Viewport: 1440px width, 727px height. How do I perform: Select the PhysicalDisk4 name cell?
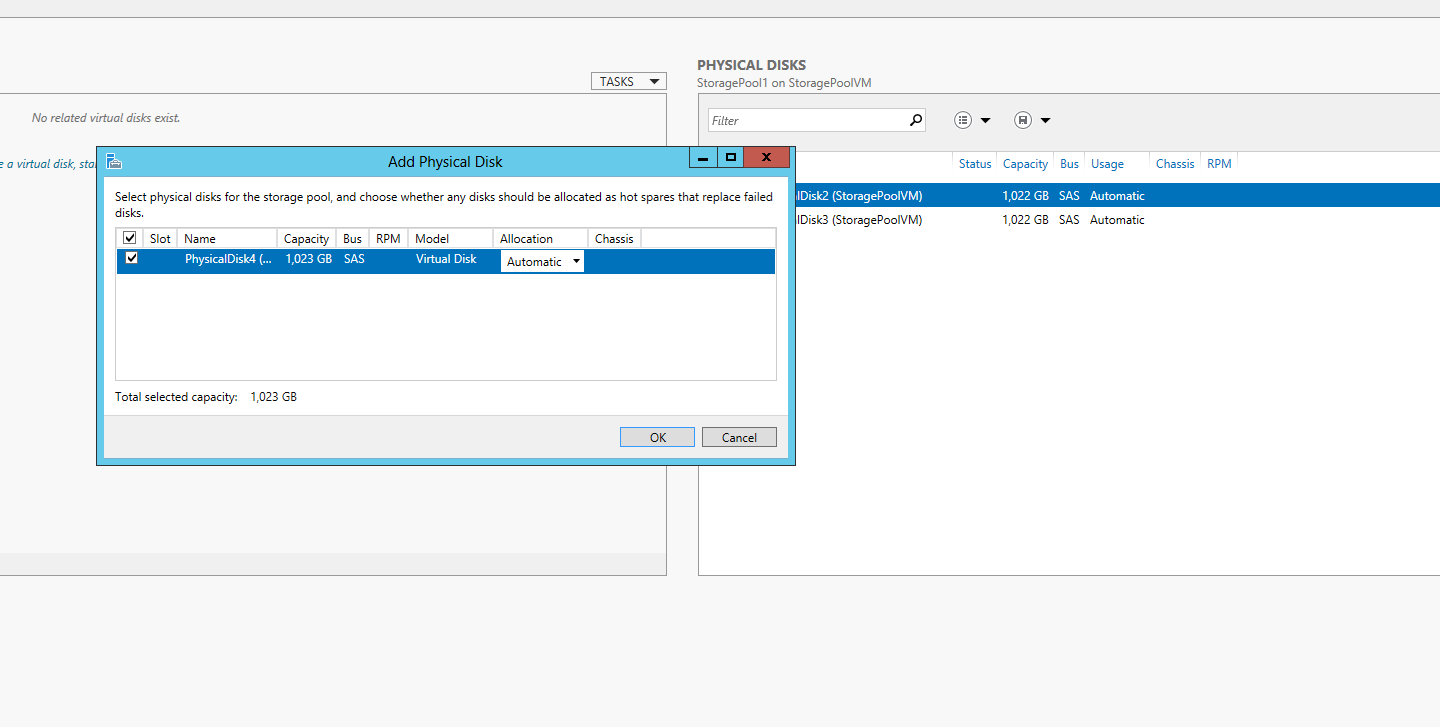[x=228, y=259]
